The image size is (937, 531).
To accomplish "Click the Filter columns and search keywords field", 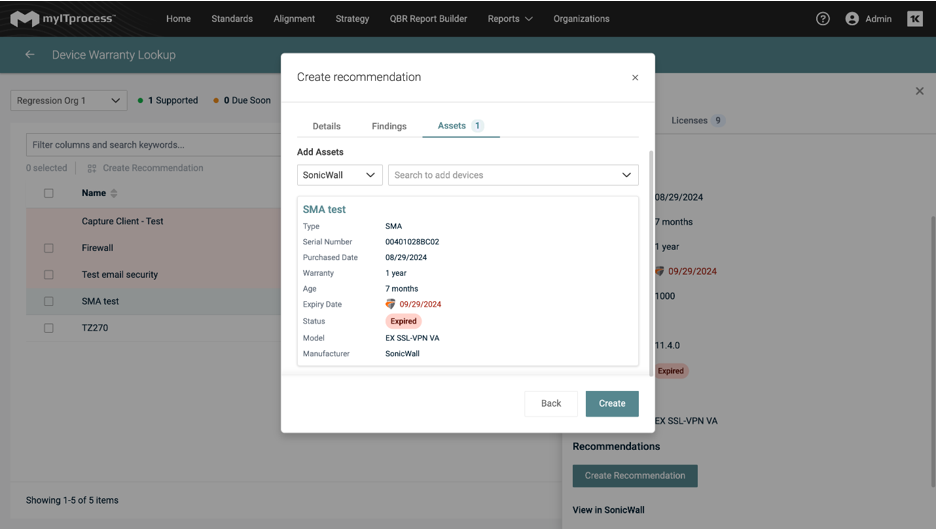I will coord(153,145).
